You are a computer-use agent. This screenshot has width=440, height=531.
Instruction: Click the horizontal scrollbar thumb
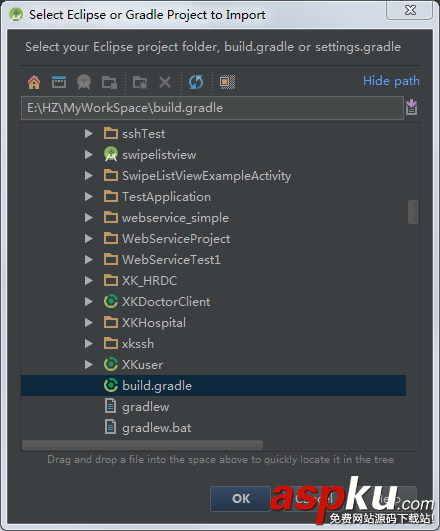point(142,445)
